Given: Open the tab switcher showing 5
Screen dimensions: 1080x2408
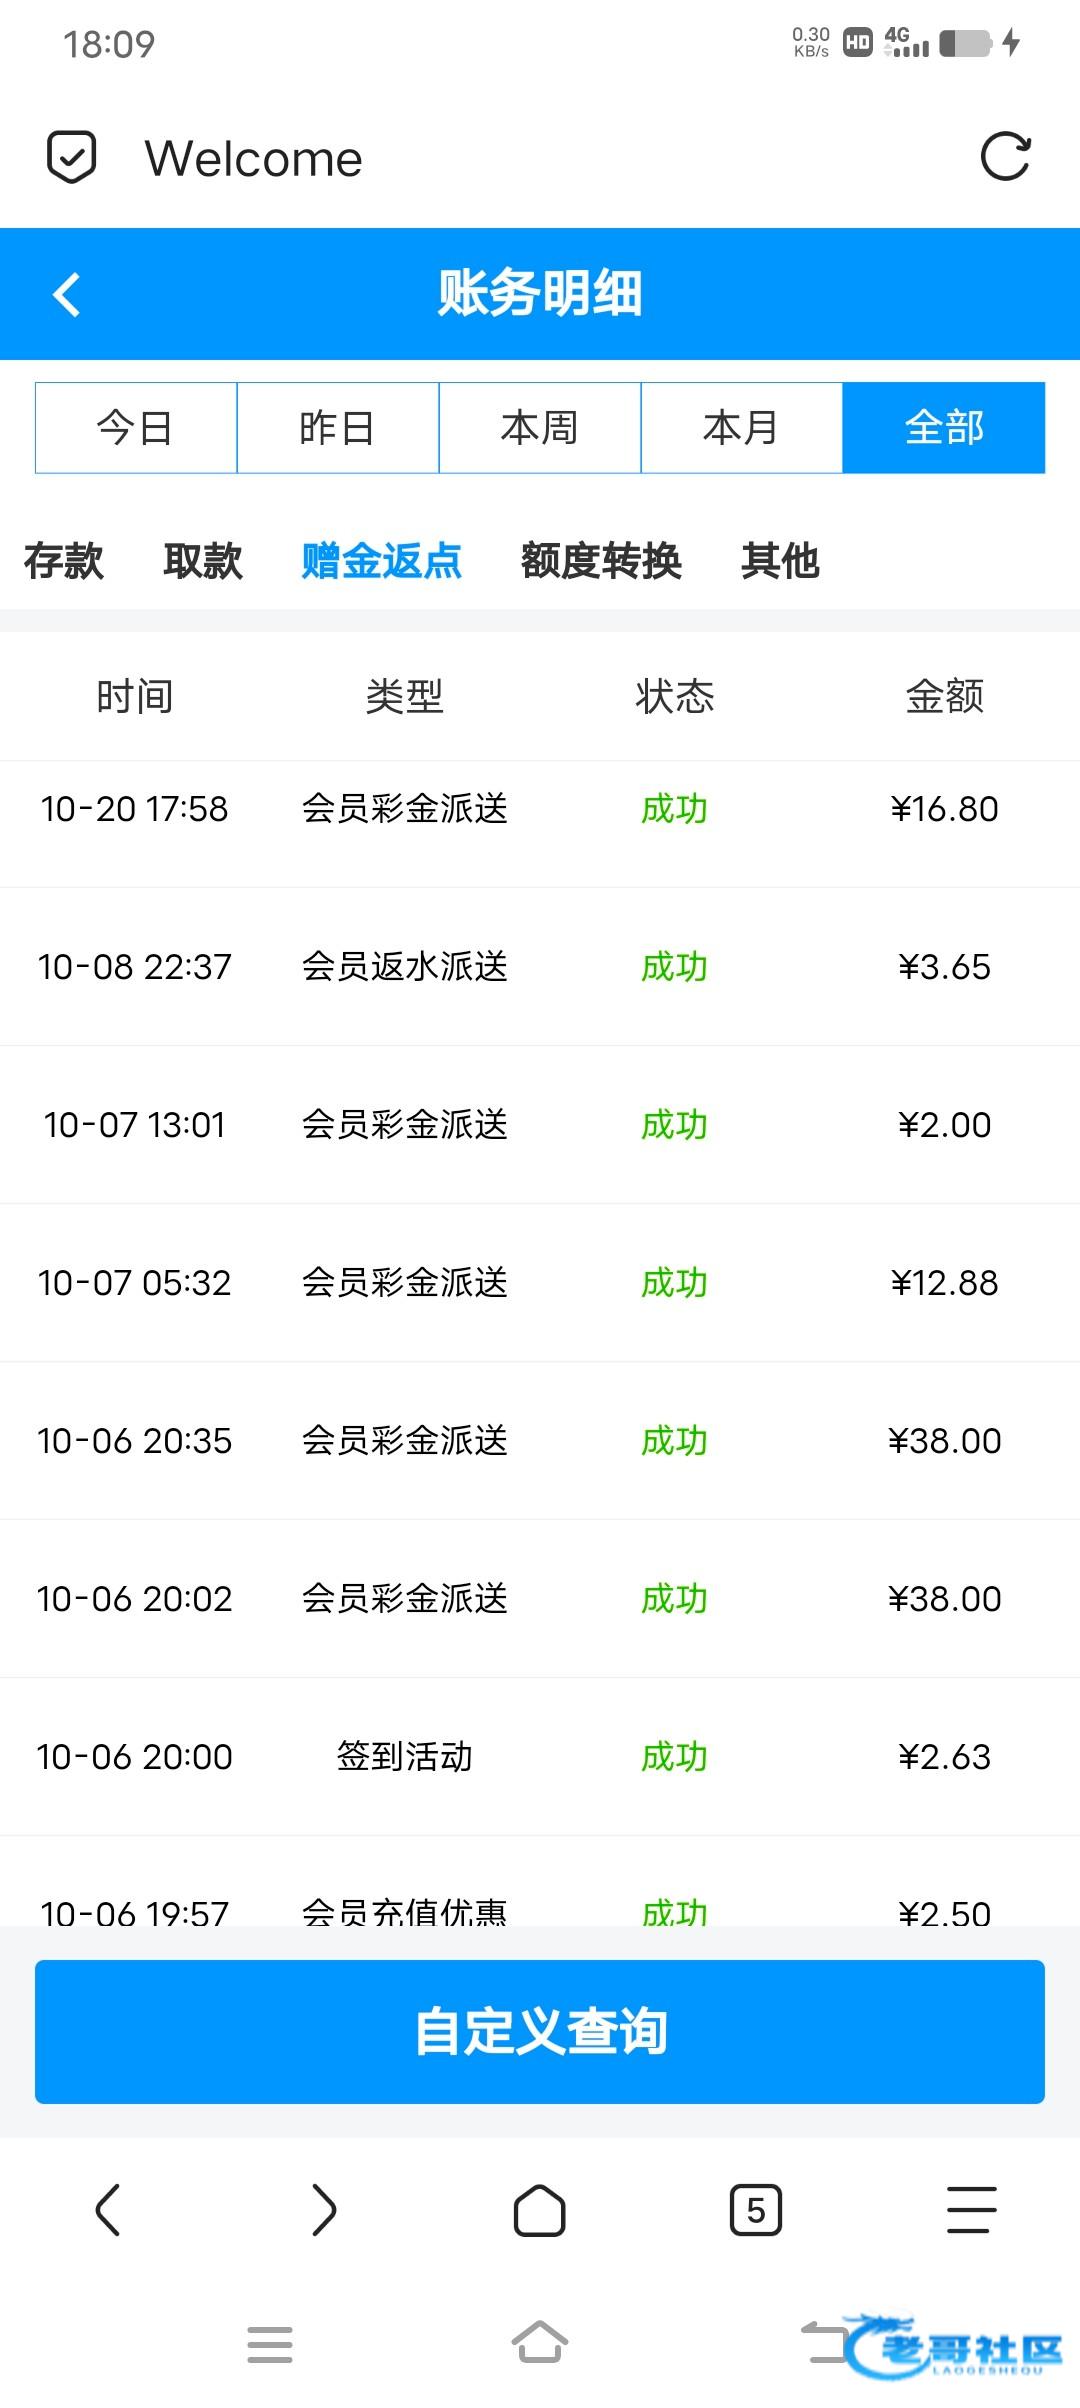Looking at the screenshot, I should click(x=756, y=2210).
